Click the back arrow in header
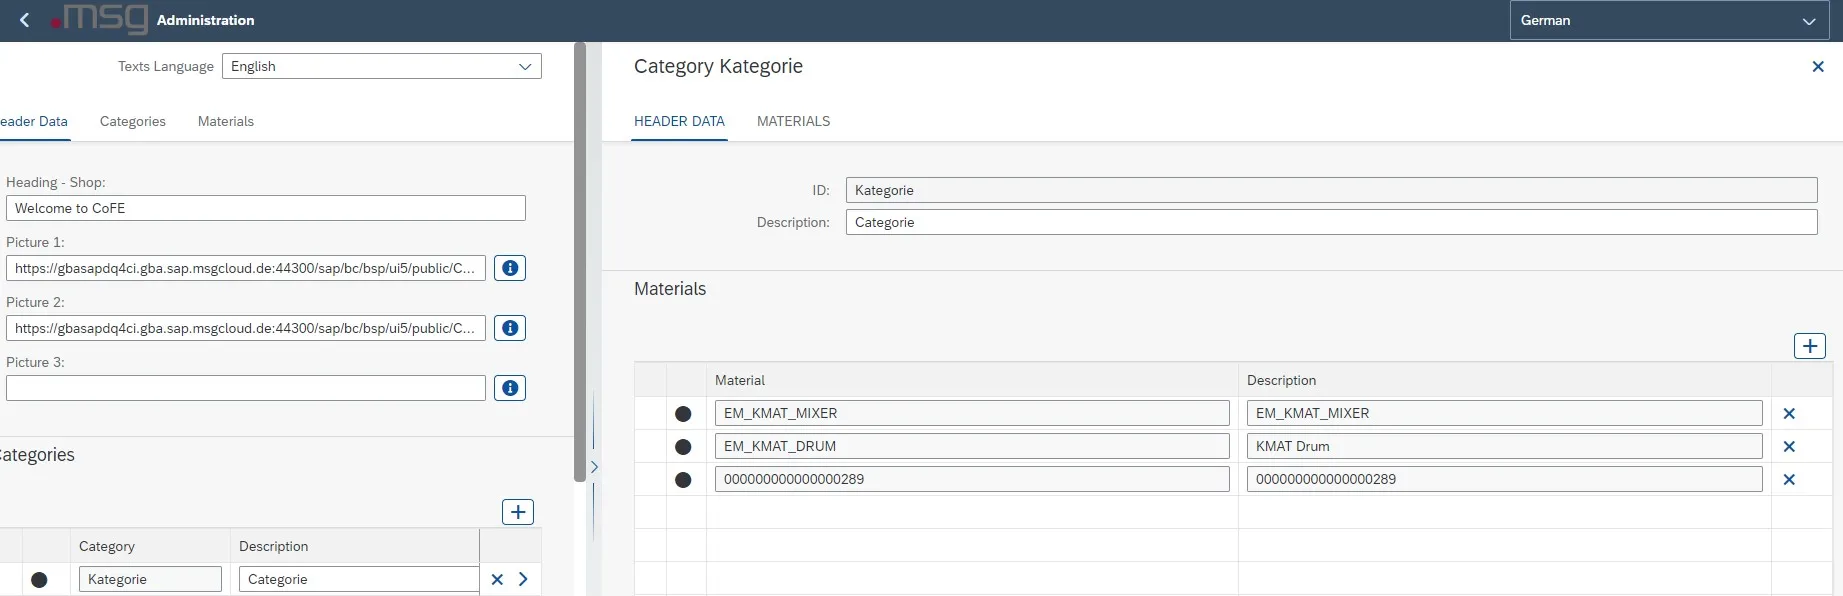The height and width of the screenshot is (596, 1843). 24,20
